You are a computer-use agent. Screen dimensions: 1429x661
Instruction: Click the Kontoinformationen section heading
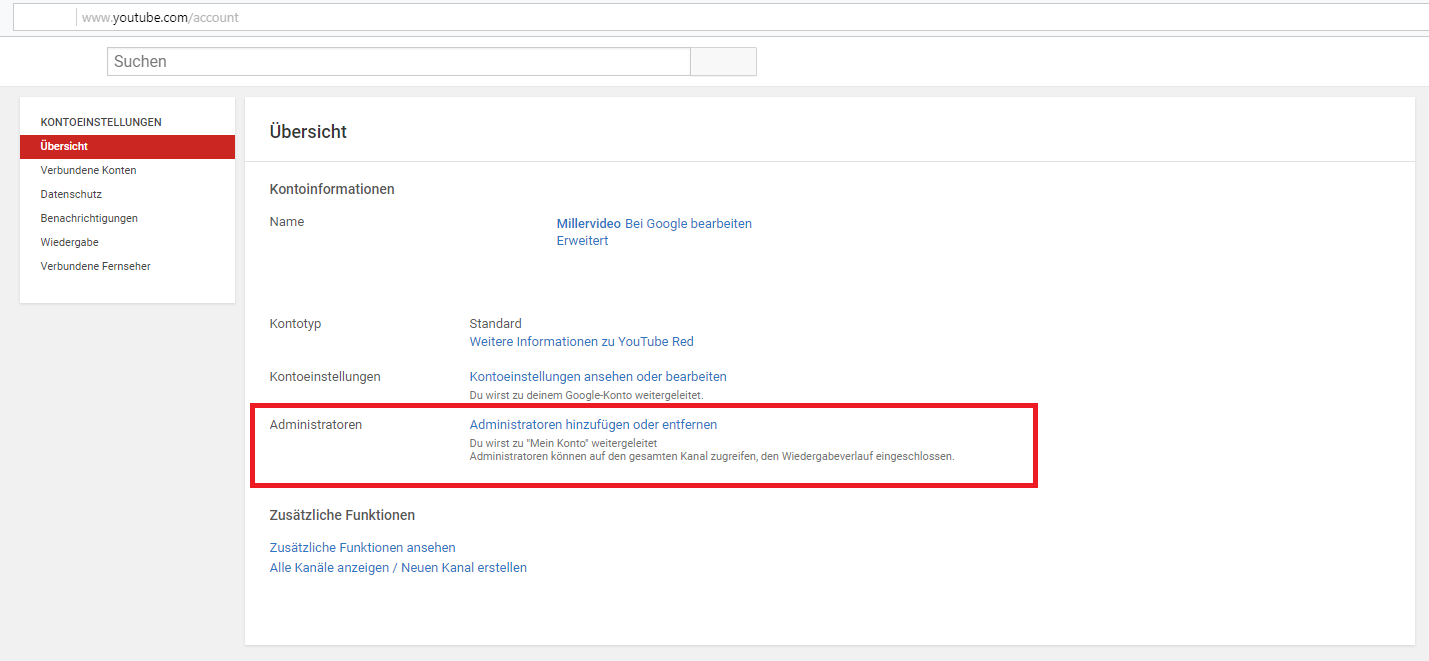332,189
